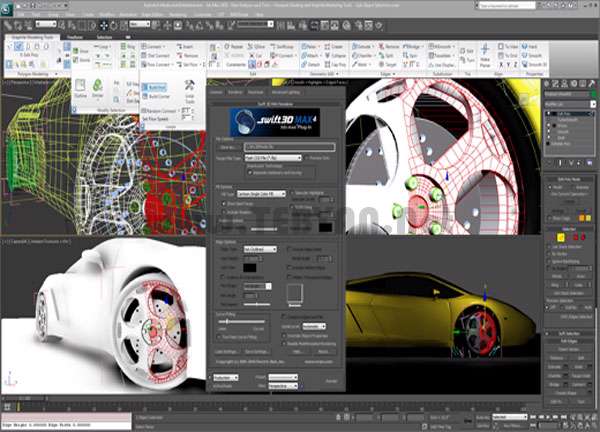Open the reference coordinate system dropdown

click(140, 24)
